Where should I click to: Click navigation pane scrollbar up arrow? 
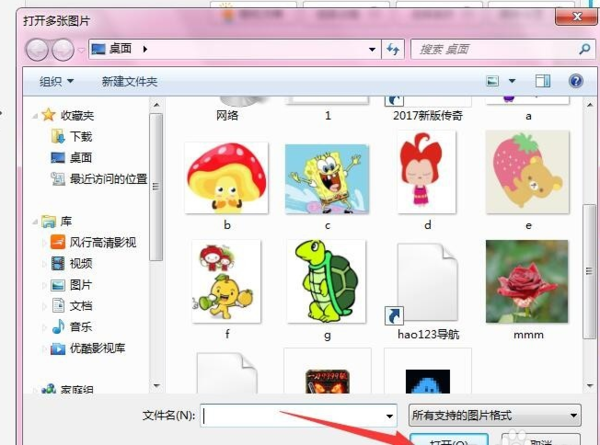pyautogui.click(x=156, y=105)
